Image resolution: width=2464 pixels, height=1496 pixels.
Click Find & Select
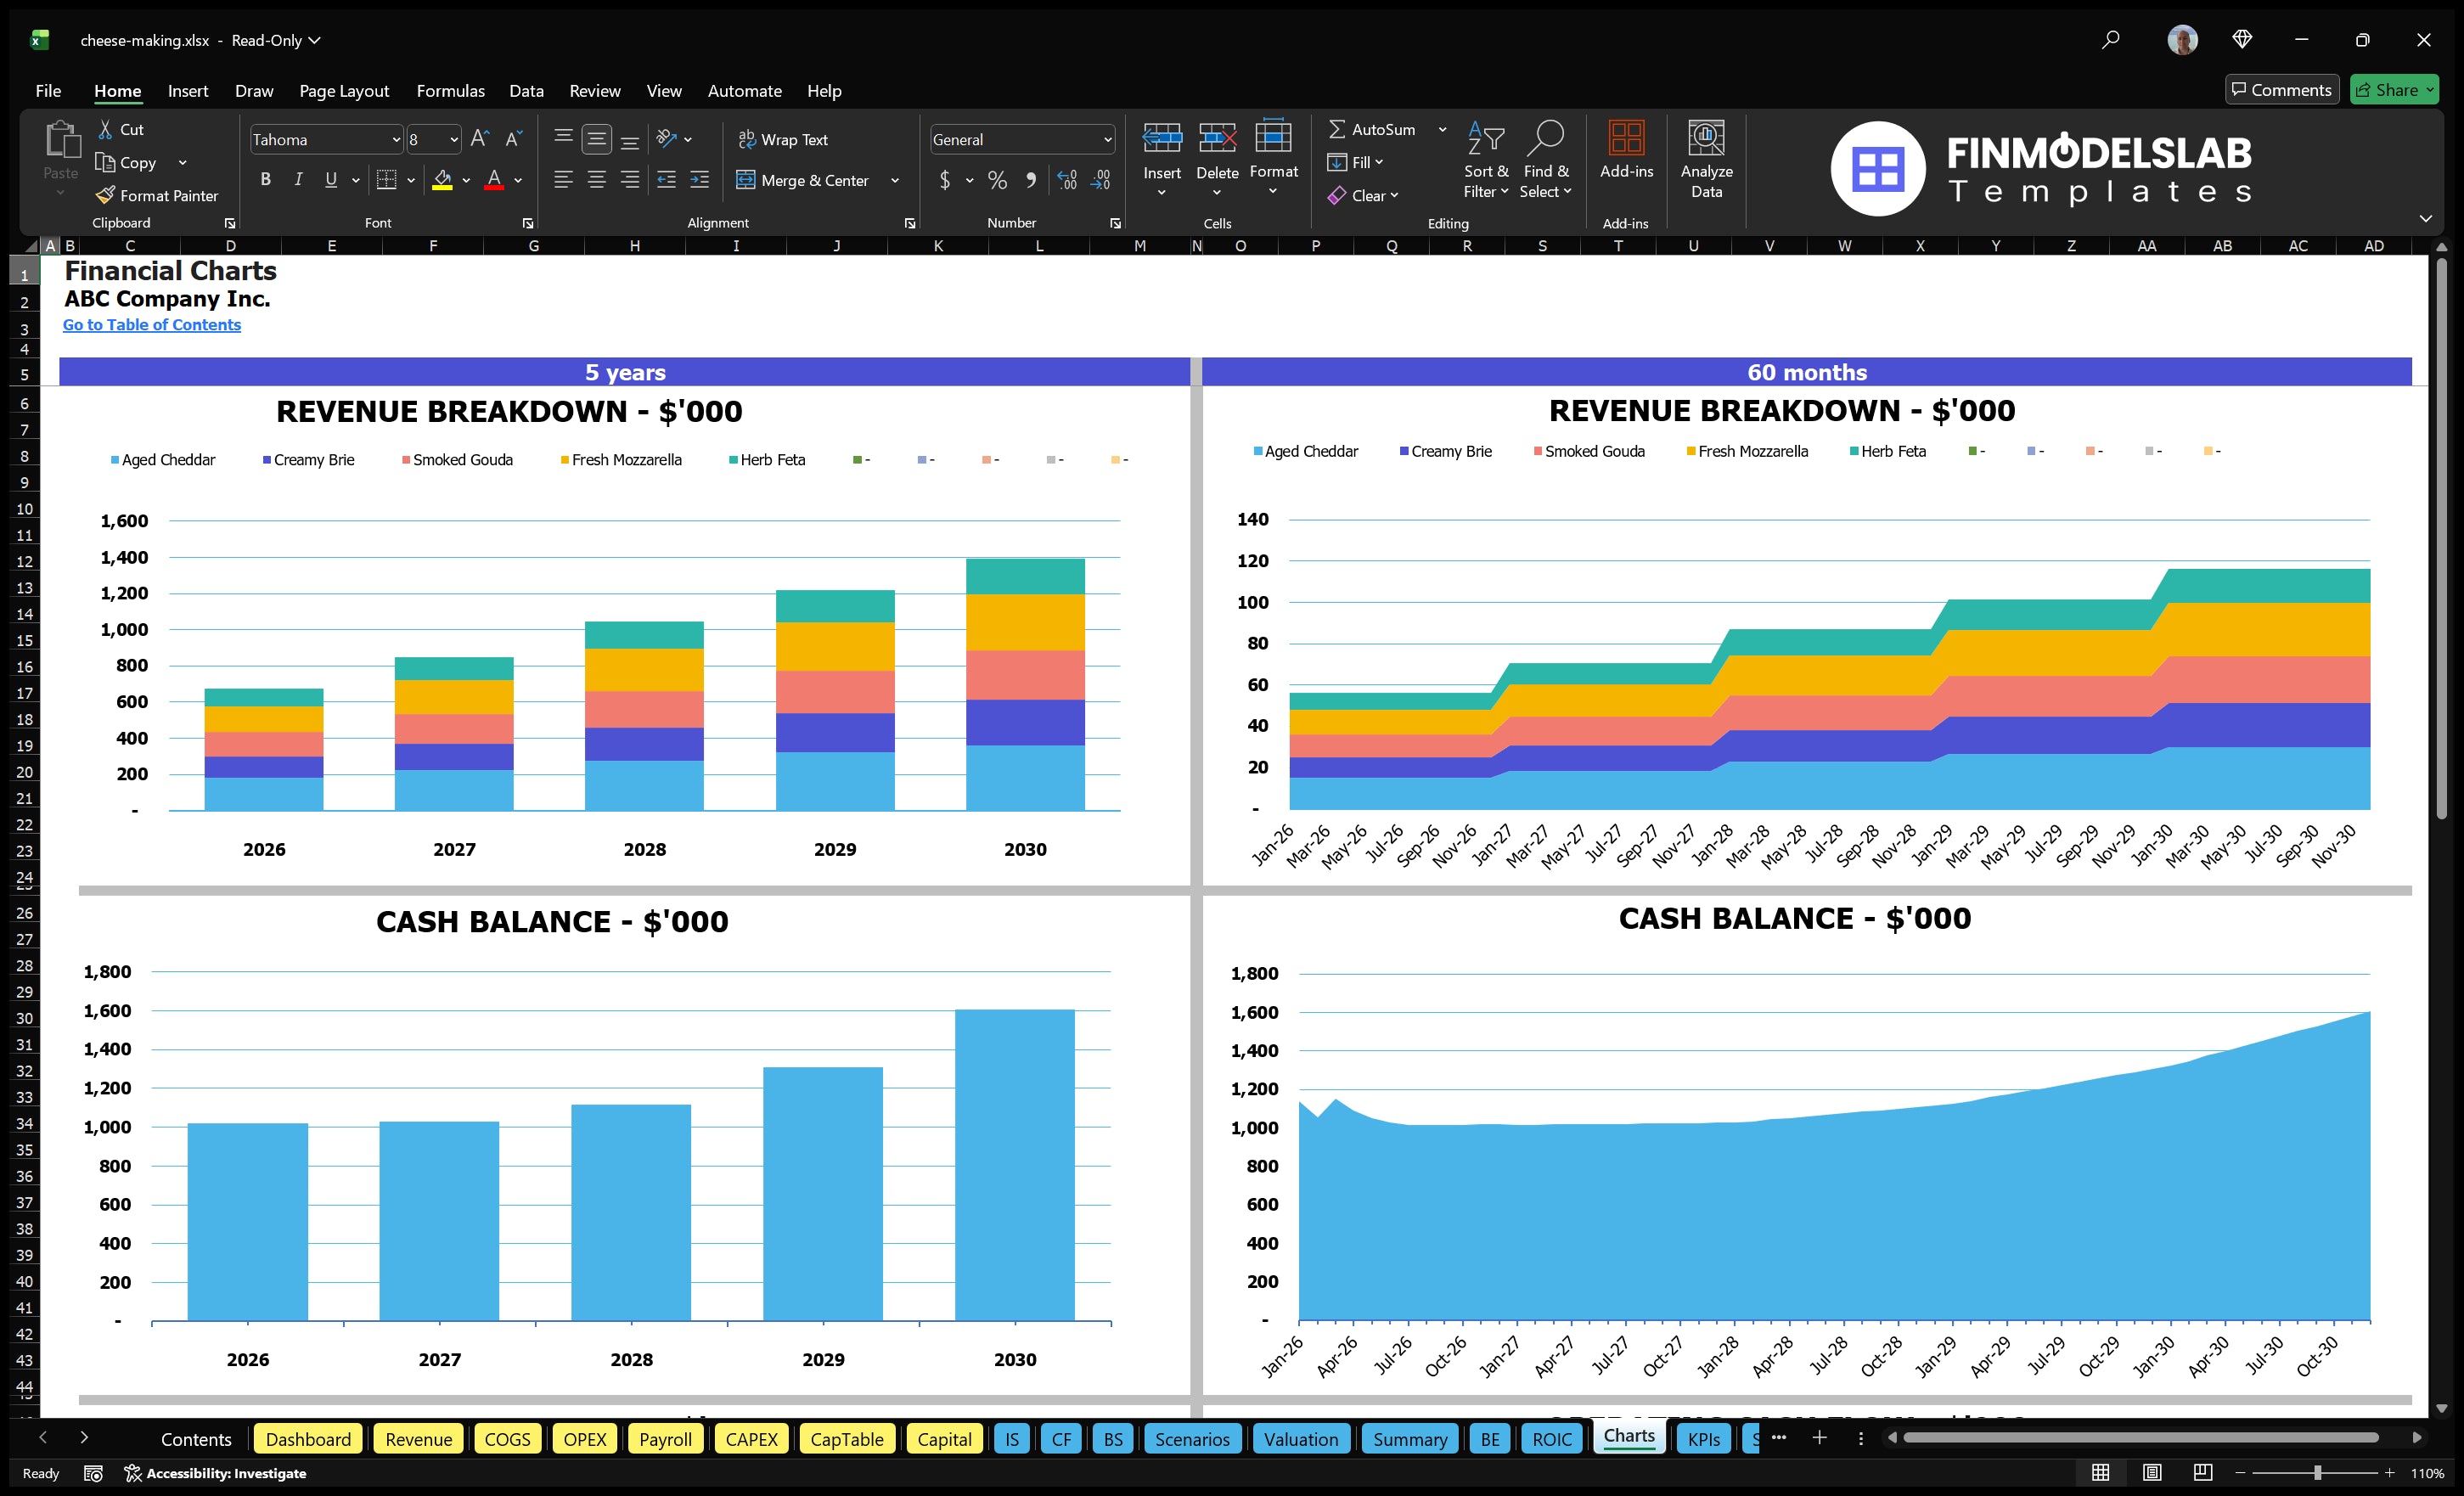[x=1545, y=160]
